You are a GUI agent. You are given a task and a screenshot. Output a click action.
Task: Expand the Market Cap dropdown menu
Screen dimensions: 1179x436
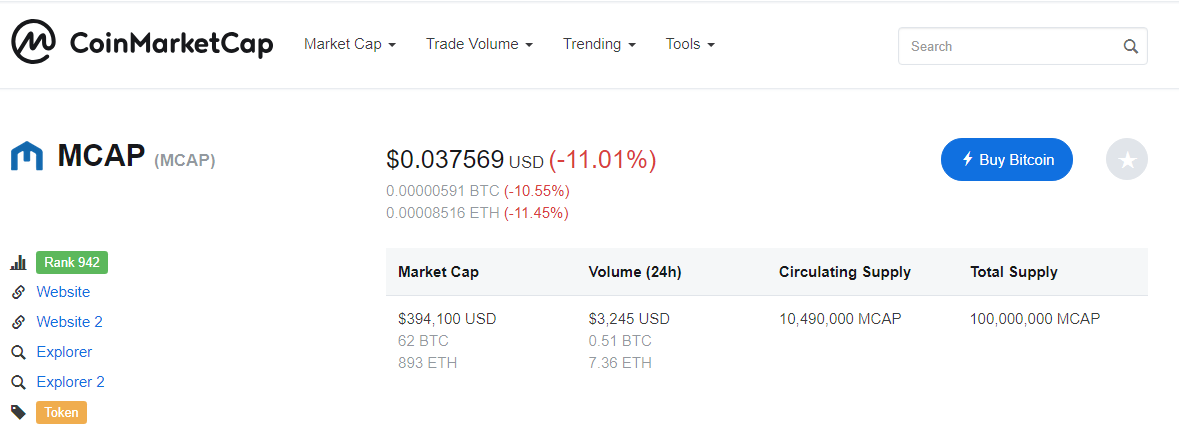click(x=350, y=44)
